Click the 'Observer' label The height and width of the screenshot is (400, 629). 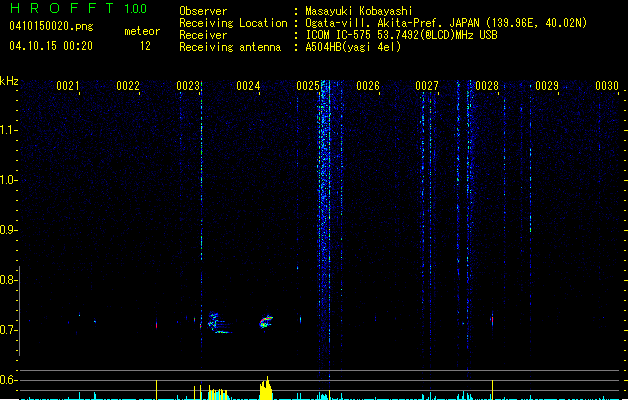[203, 11]
